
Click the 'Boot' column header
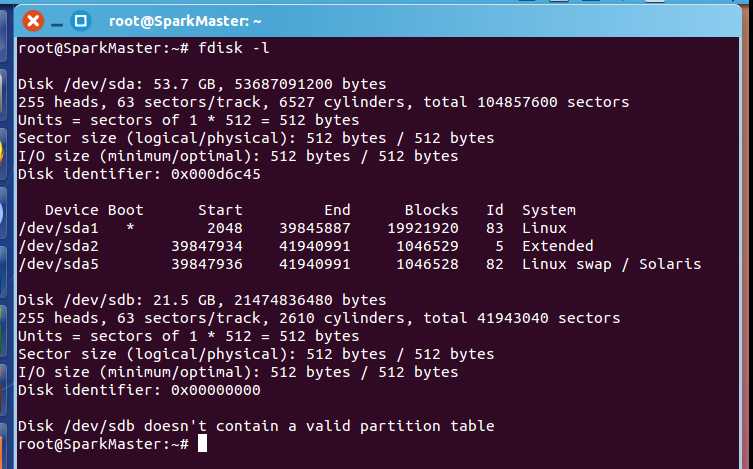[125, 210]
